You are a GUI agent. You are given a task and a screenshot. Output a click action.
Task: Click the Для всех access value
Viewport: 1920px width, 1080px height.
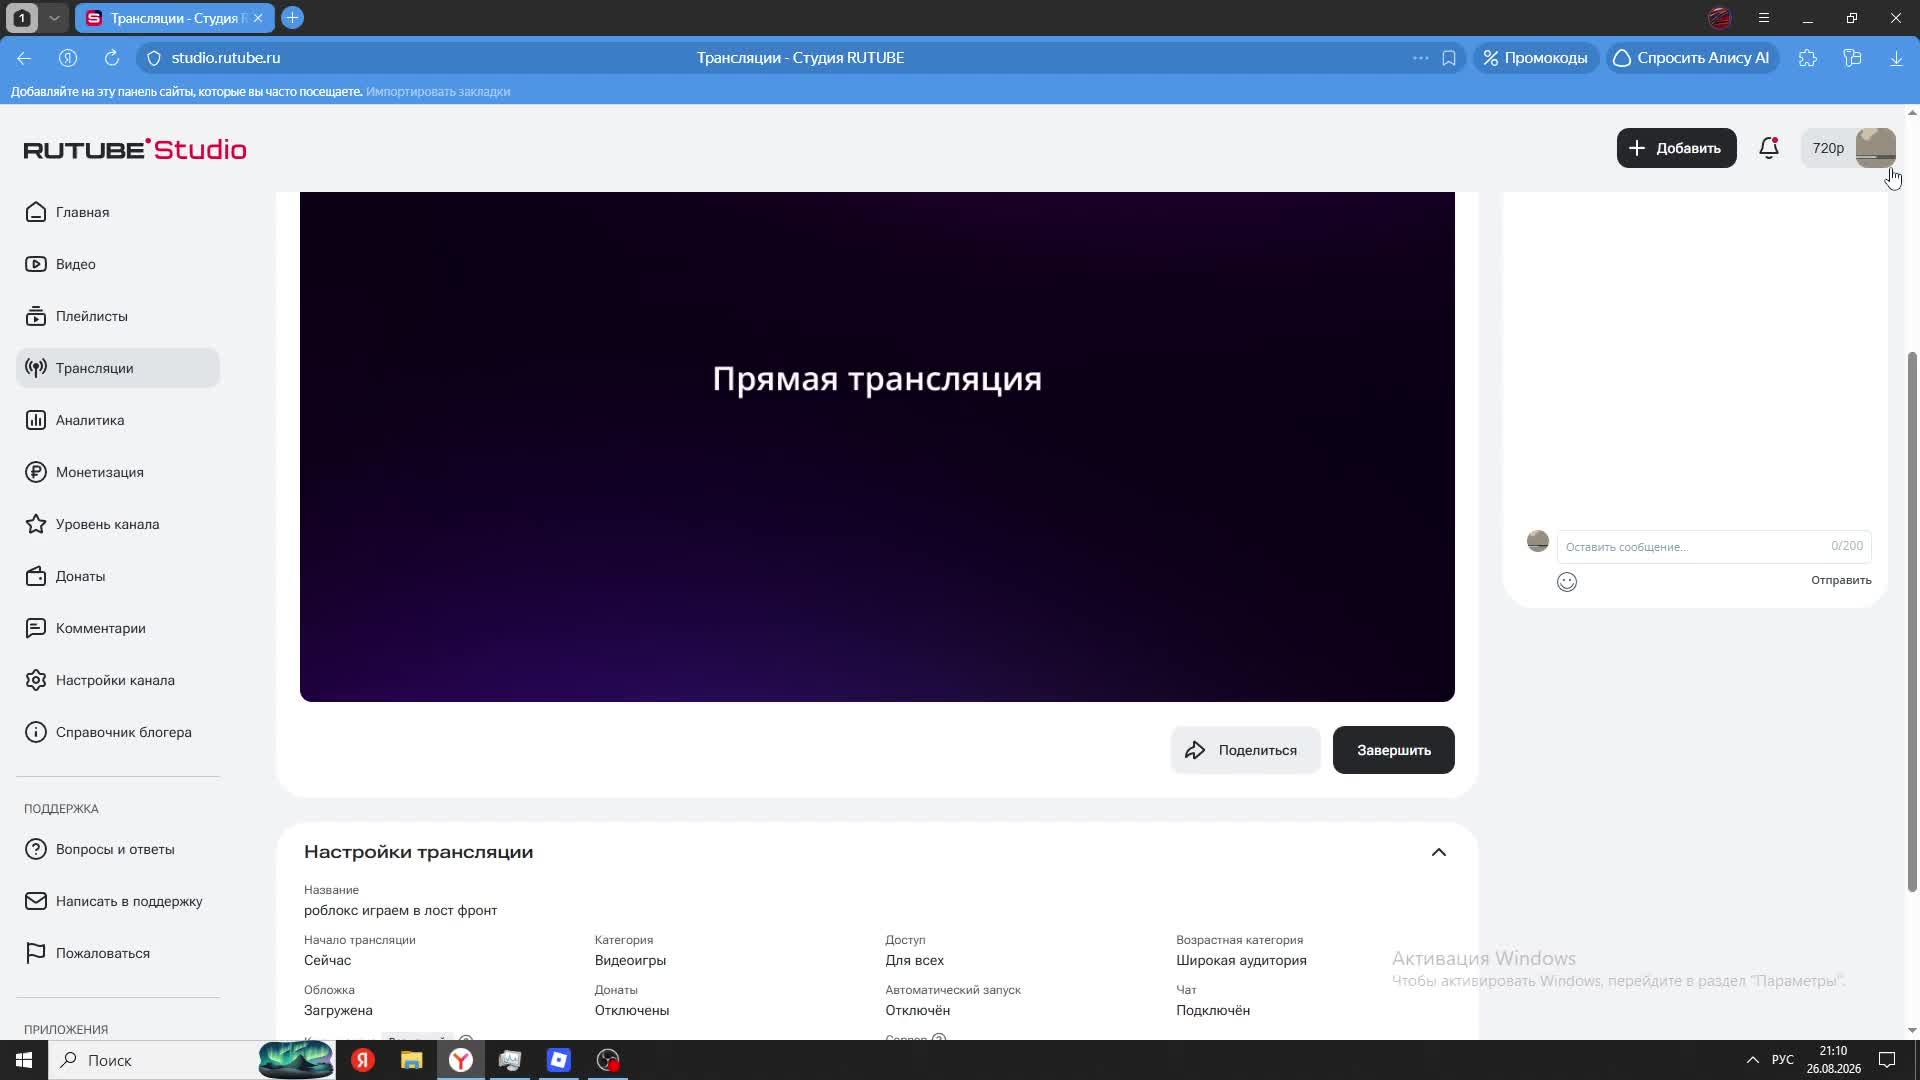[x=914, y=960]
